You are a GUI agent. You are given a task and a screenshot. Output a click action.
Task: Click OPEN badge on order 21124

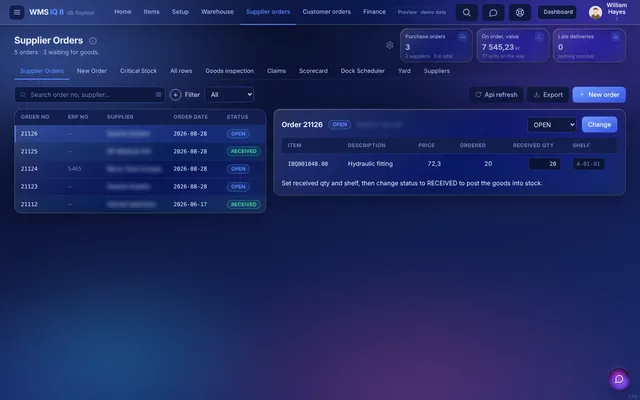pos(238,169)
